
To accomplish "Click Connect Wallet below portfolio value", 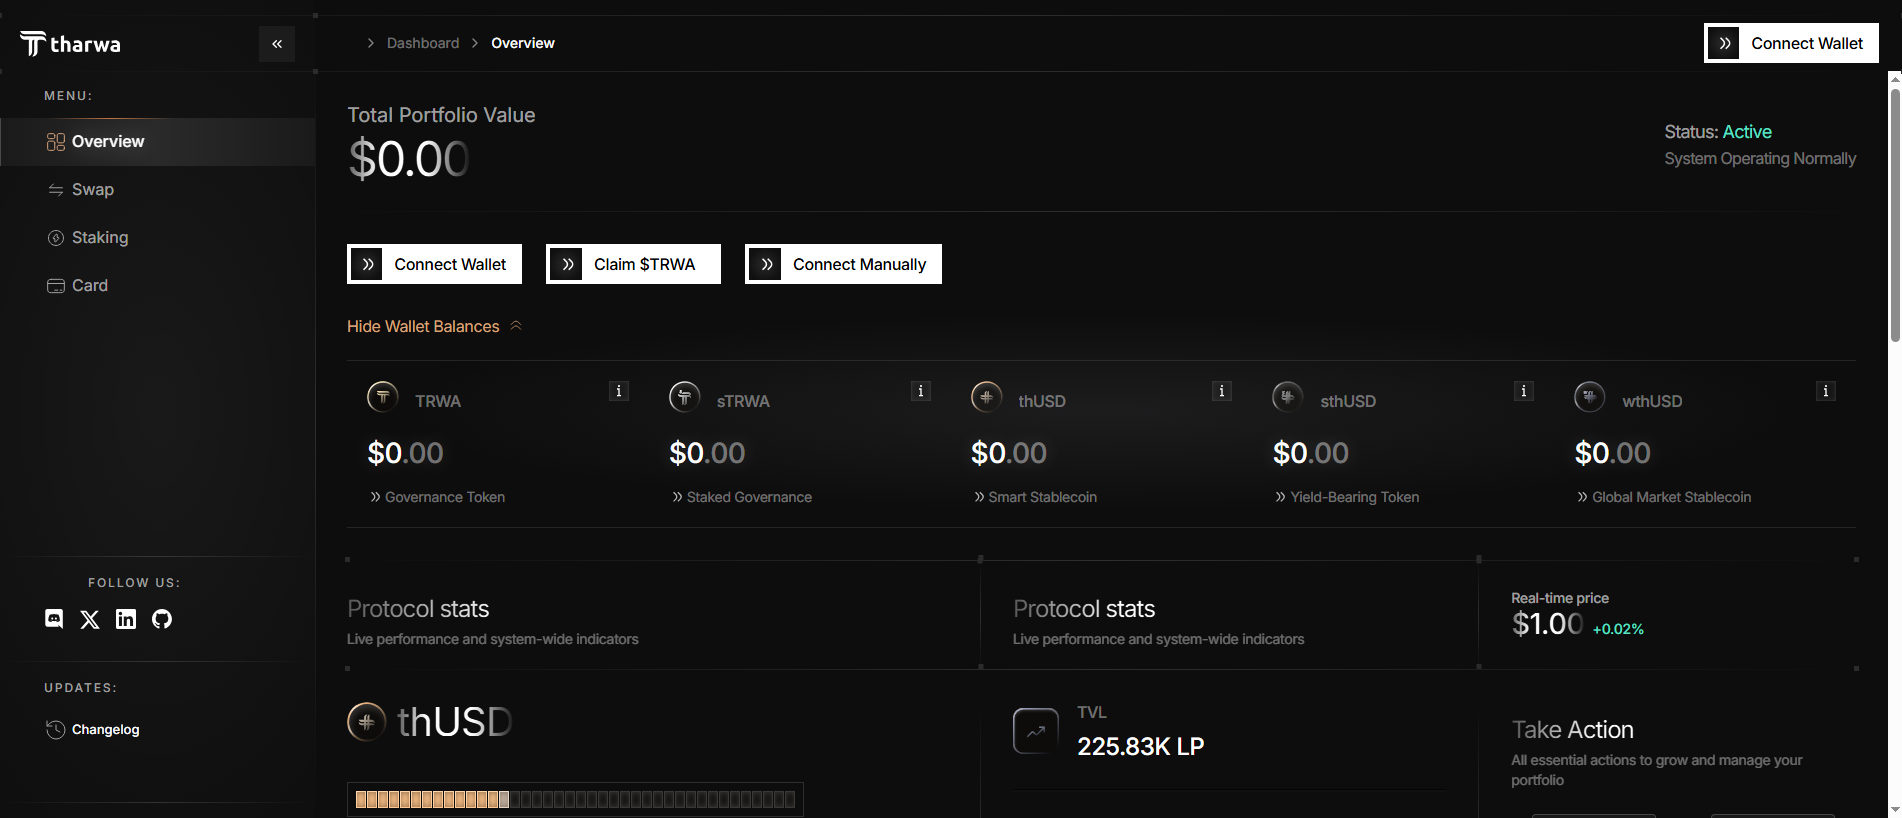I will [434, 264].
